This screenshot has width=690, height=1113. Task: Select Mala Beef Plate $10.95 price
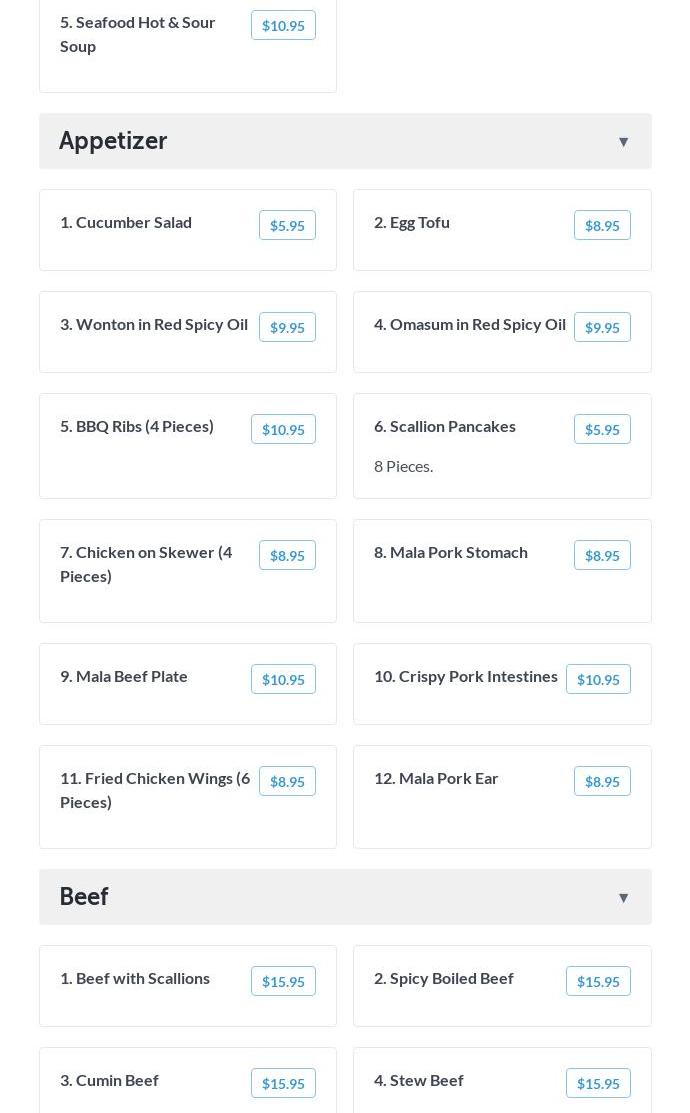click(x=283, y=680)
